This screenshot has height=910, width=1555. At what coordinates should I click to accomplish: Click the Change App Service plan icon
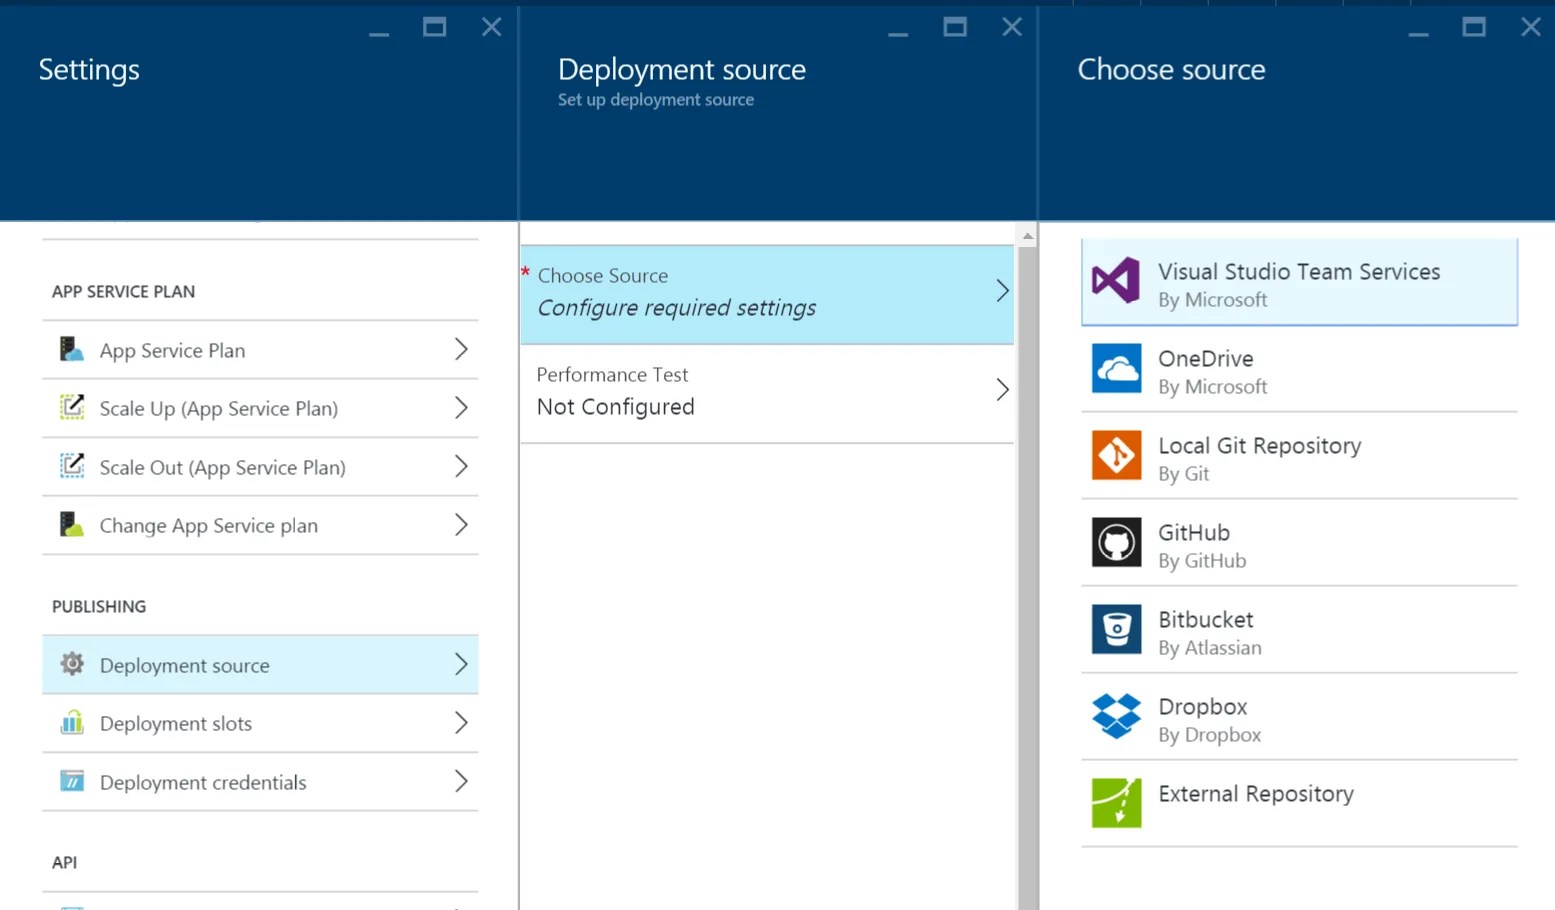71,524
